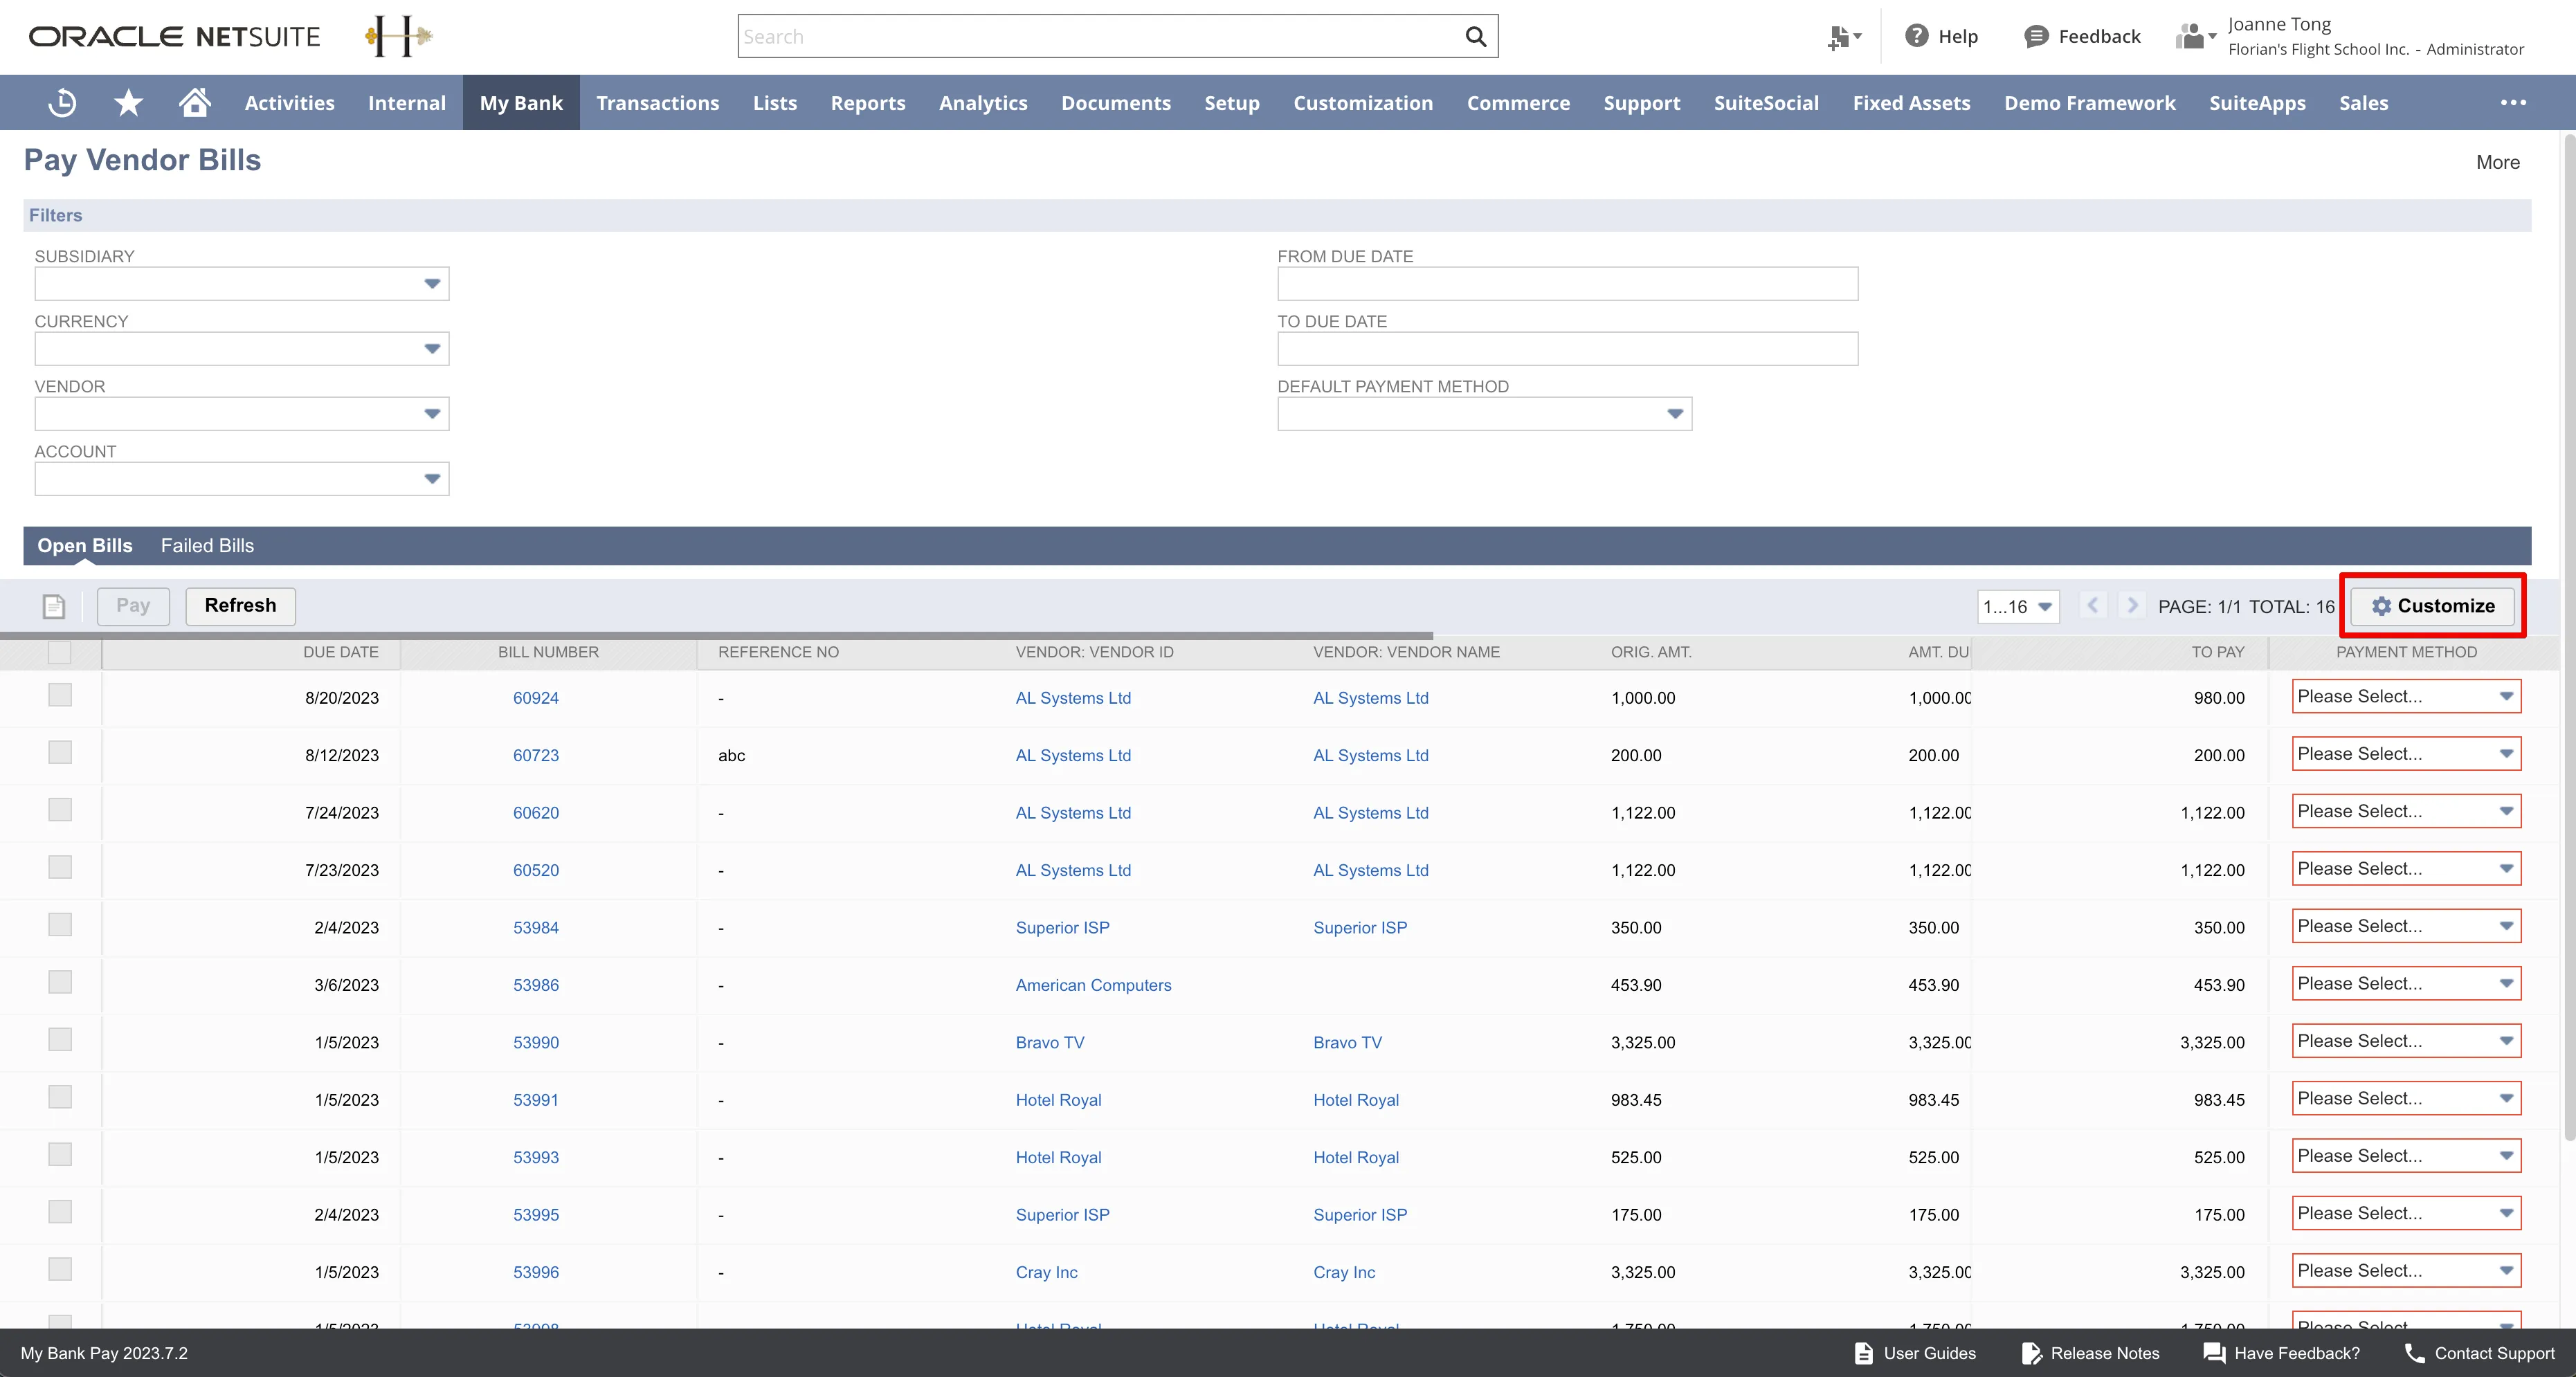Click the search magnifier icon
The width and height of the screenshot is (2576, 1377).
coord(1476,37)
